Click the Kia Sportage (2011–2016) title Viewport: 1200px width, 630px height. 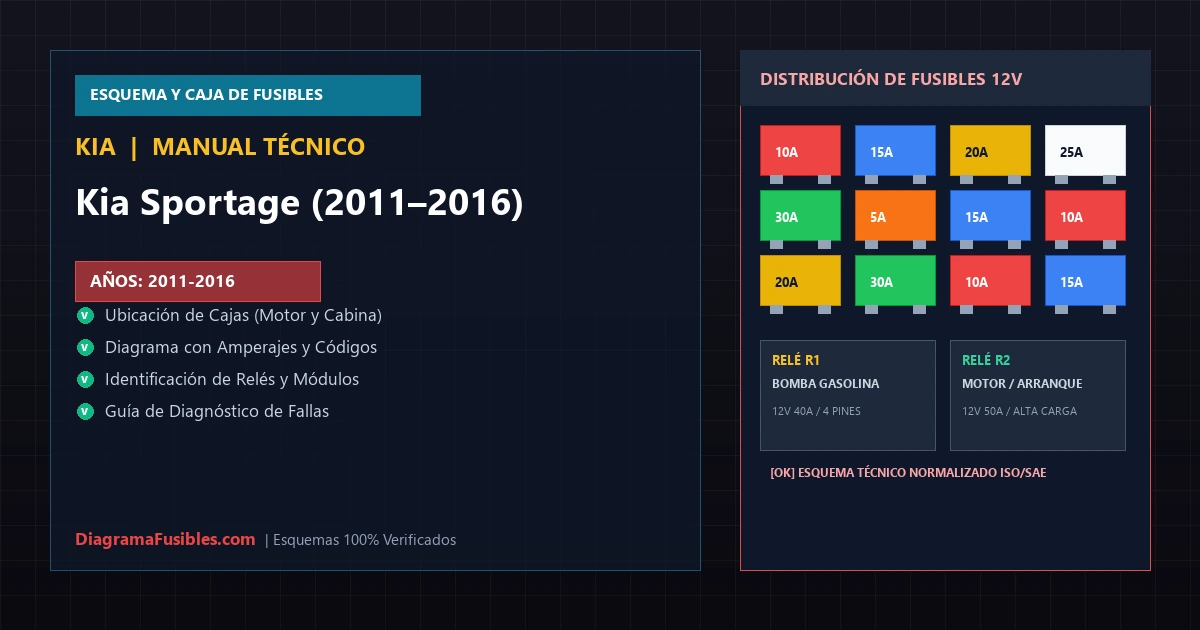click(x=299, y=203)
